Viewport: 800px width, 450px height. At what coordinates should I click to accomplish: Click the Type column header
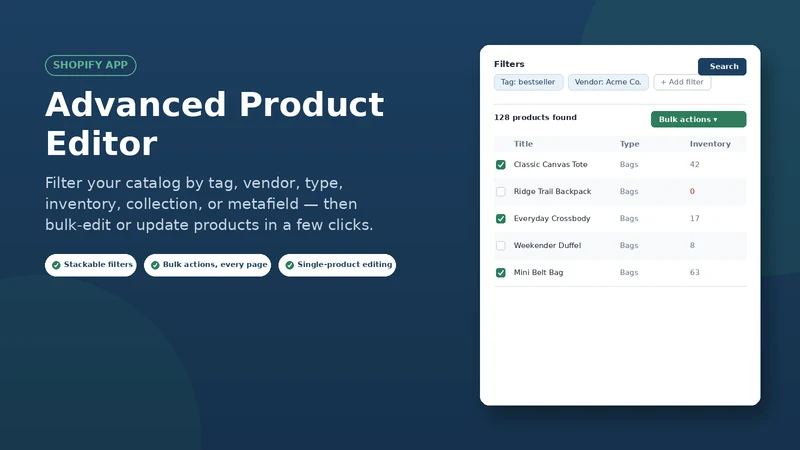point(629,144)
